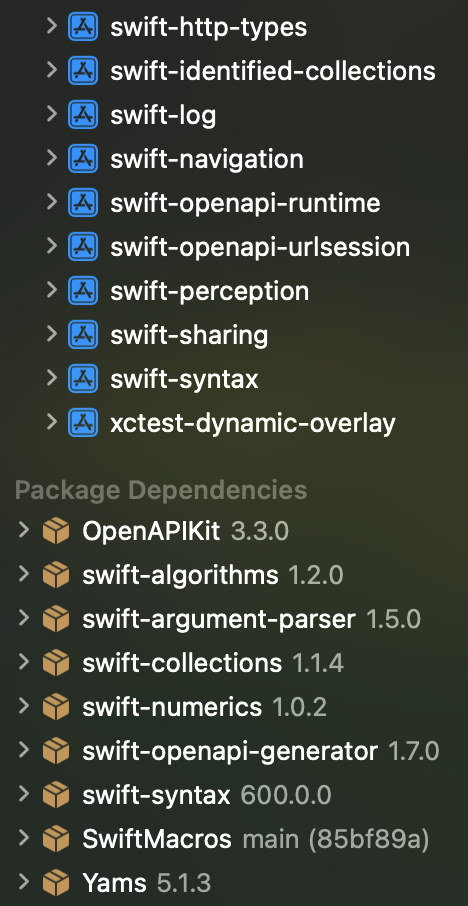Viewport: 468px width, 906px height.
Task: Expand the swift-identified-collections folder
Action: pyautogui.click(x=51, y=70)
